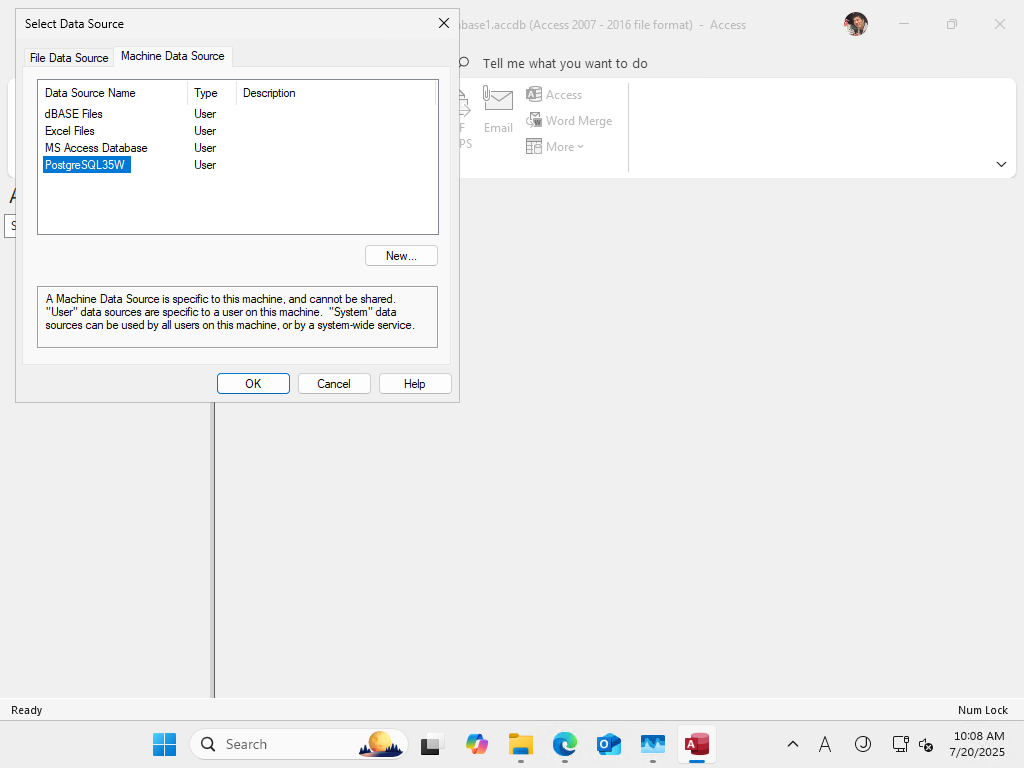Viewport: 1024px width, 768px height.
Task: Open the More export dropdown in ribbon
Action: [x=554, y=147]
